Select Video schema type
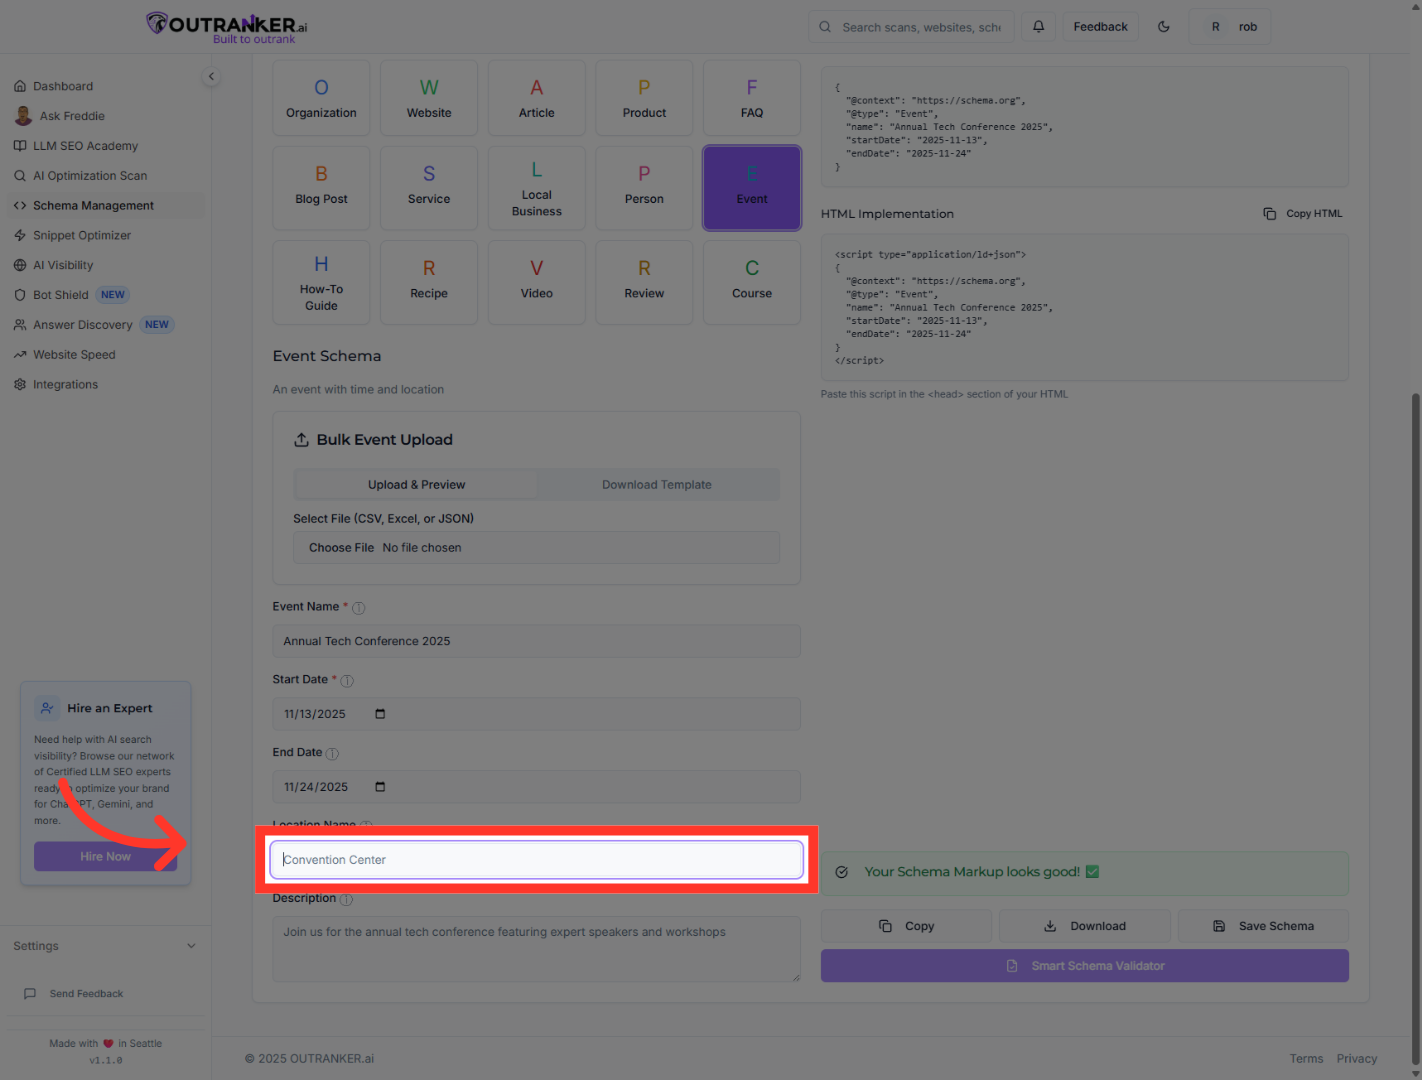 pos(537,282)
